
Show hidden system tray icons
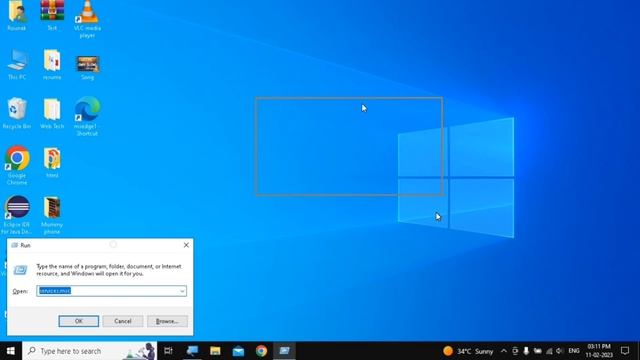click(504, 351)
